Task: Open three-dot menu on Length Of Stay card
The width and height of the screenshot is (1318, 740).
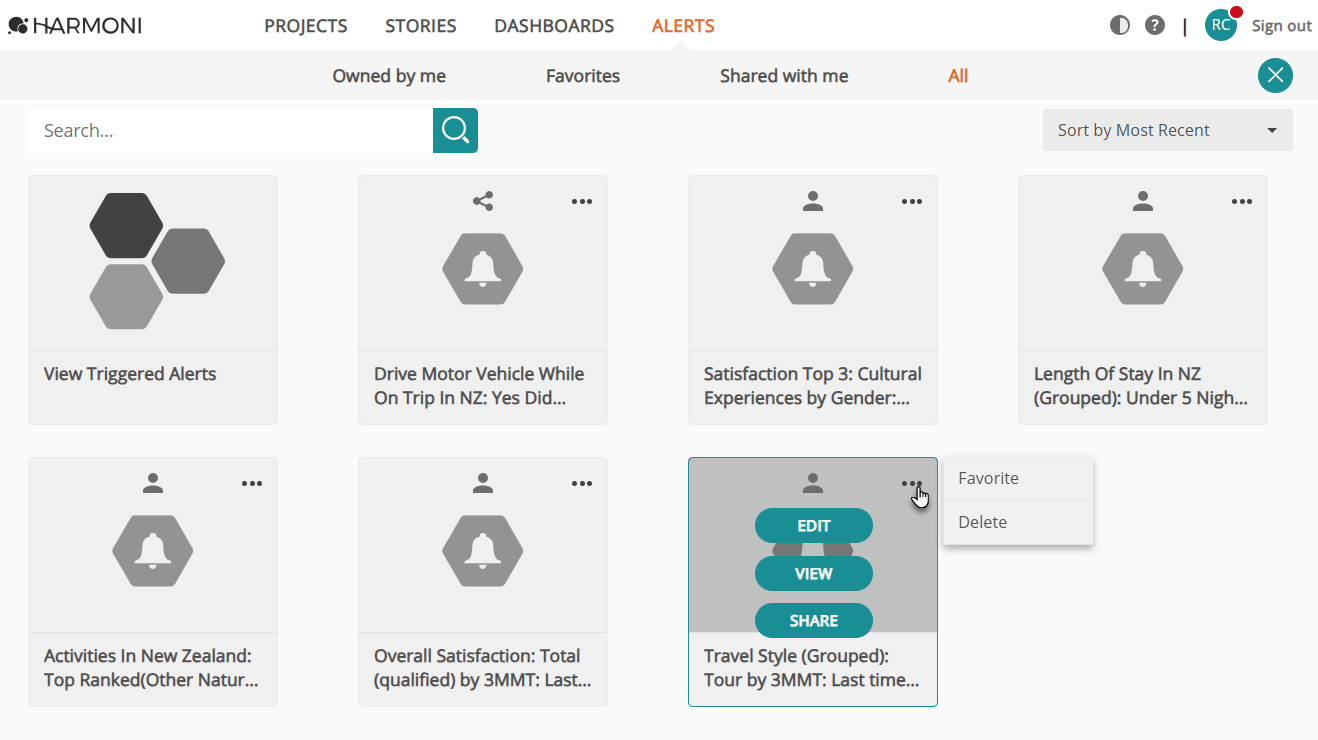Action: [x=1242, y=201]
